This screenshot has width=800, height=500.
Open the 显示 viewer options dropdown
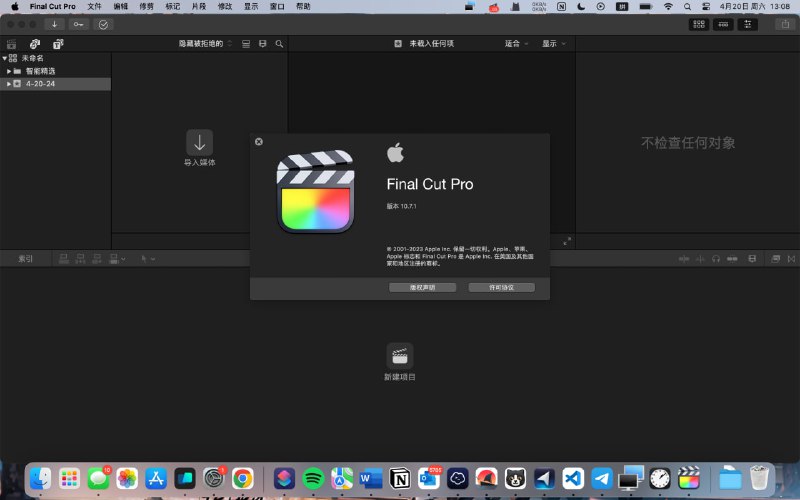coord(553,44)
